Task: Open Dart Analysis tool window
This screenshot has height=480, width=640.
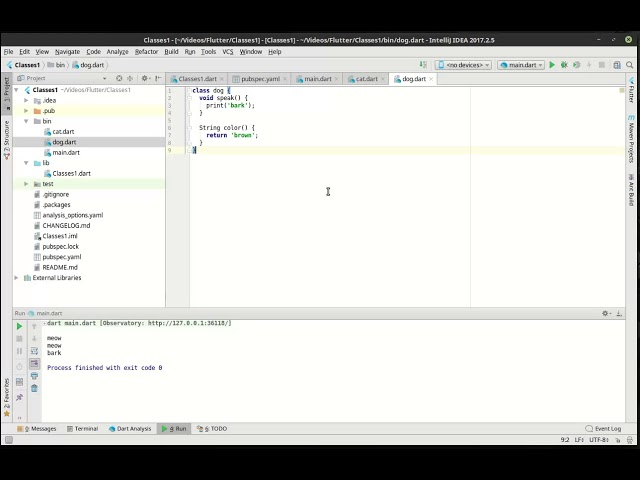Action: (130, 429)
